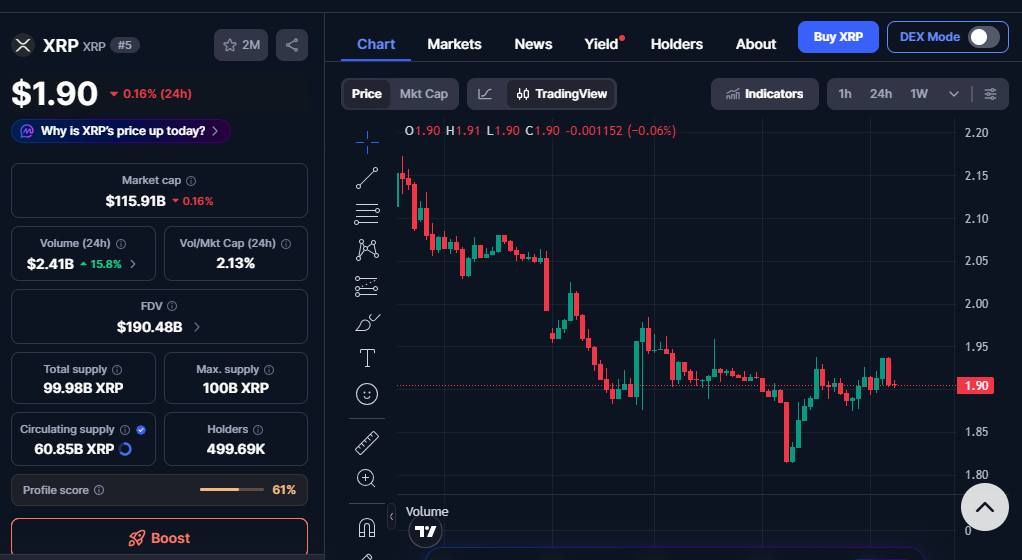The image size is (1022, 560).
Task: Click the Profile score progress bar
Action: coord(231,490)
